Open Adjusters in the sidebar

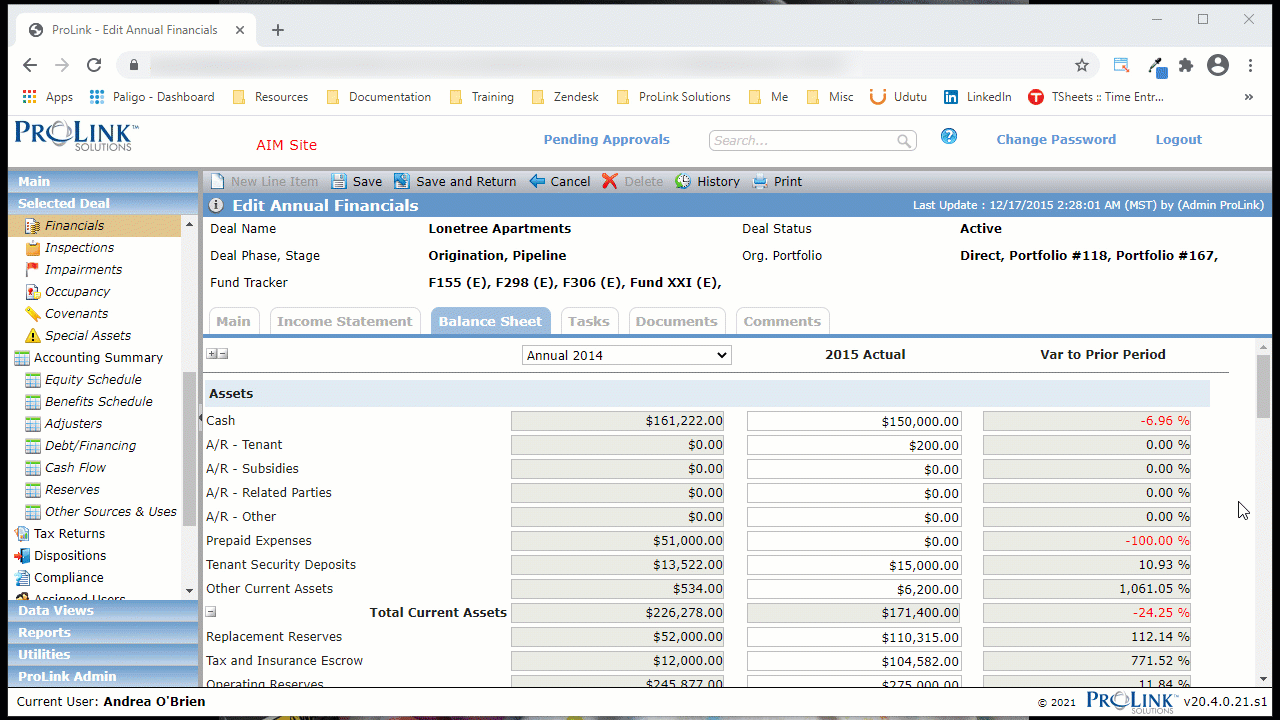coord(73,423)
